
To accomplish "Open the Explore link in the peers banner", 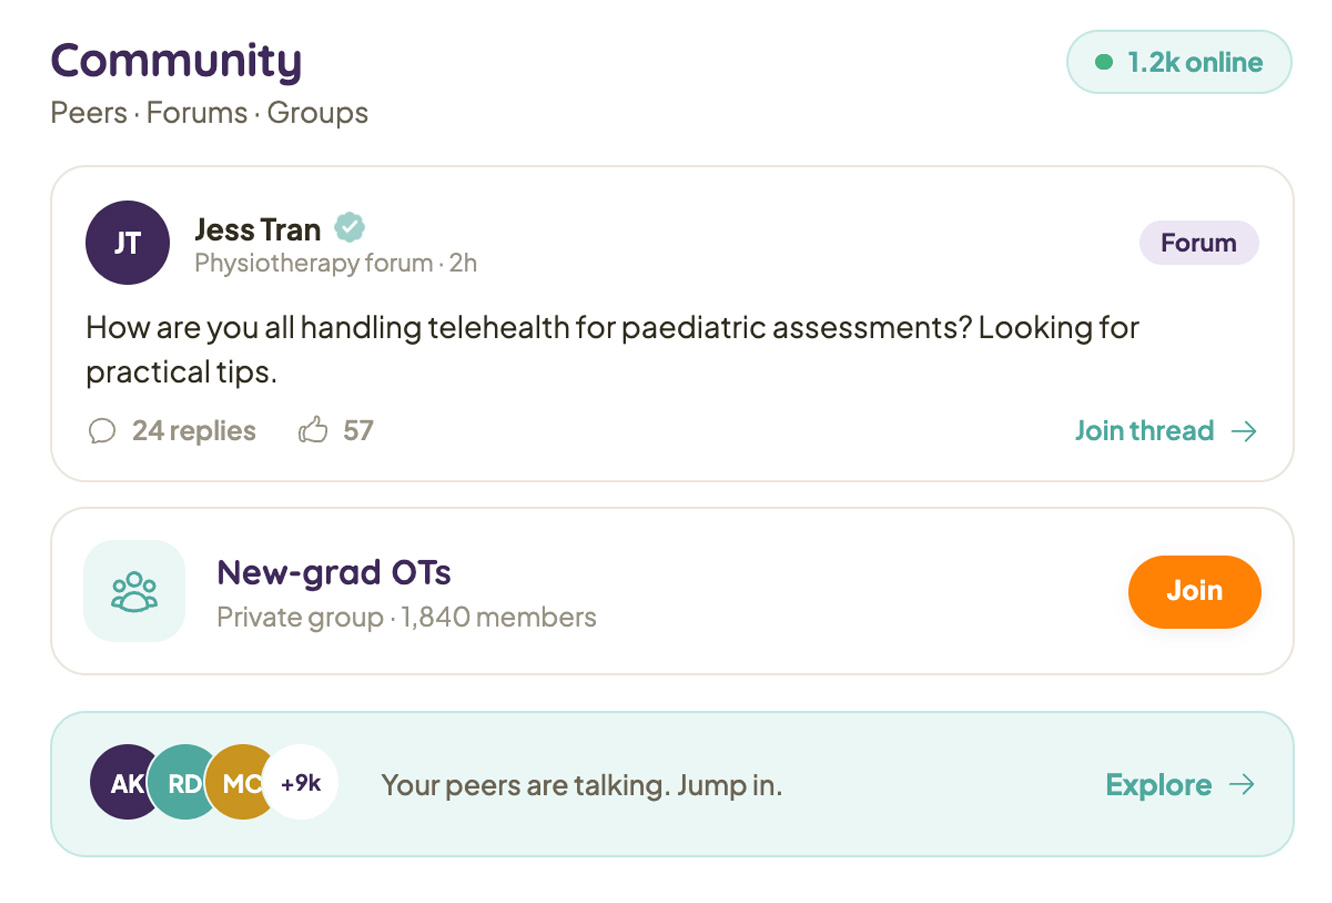I will click(x=1180, y=785).
